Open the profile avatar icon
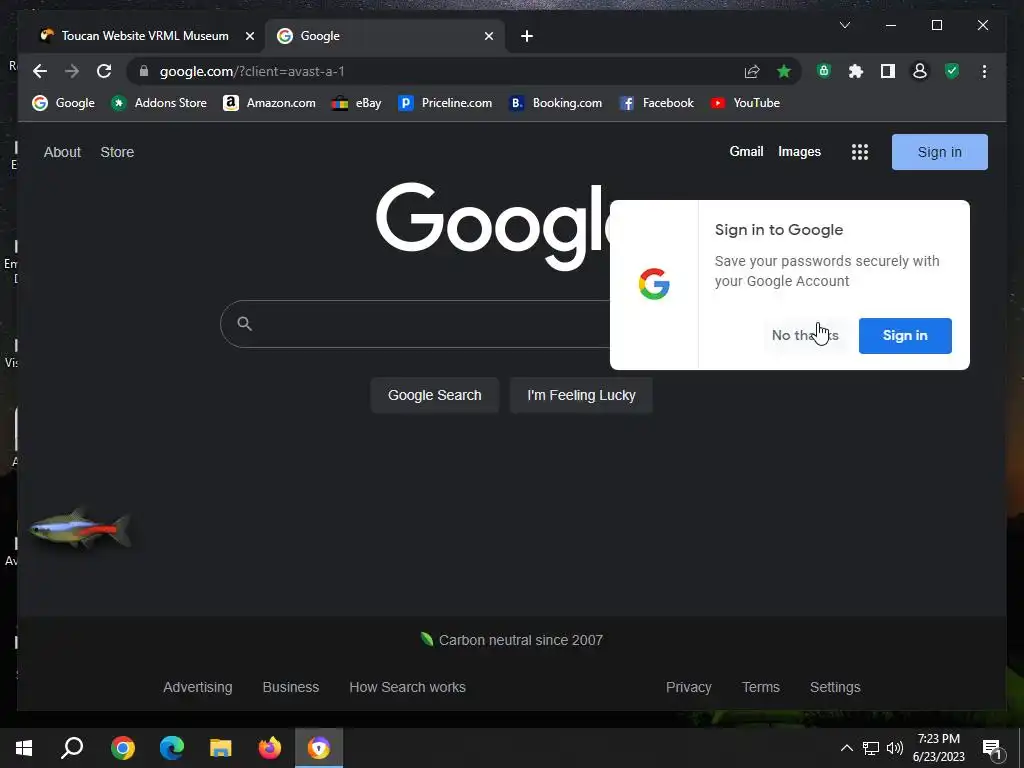This screenshot has height=768, width=1024. point(920,71)
